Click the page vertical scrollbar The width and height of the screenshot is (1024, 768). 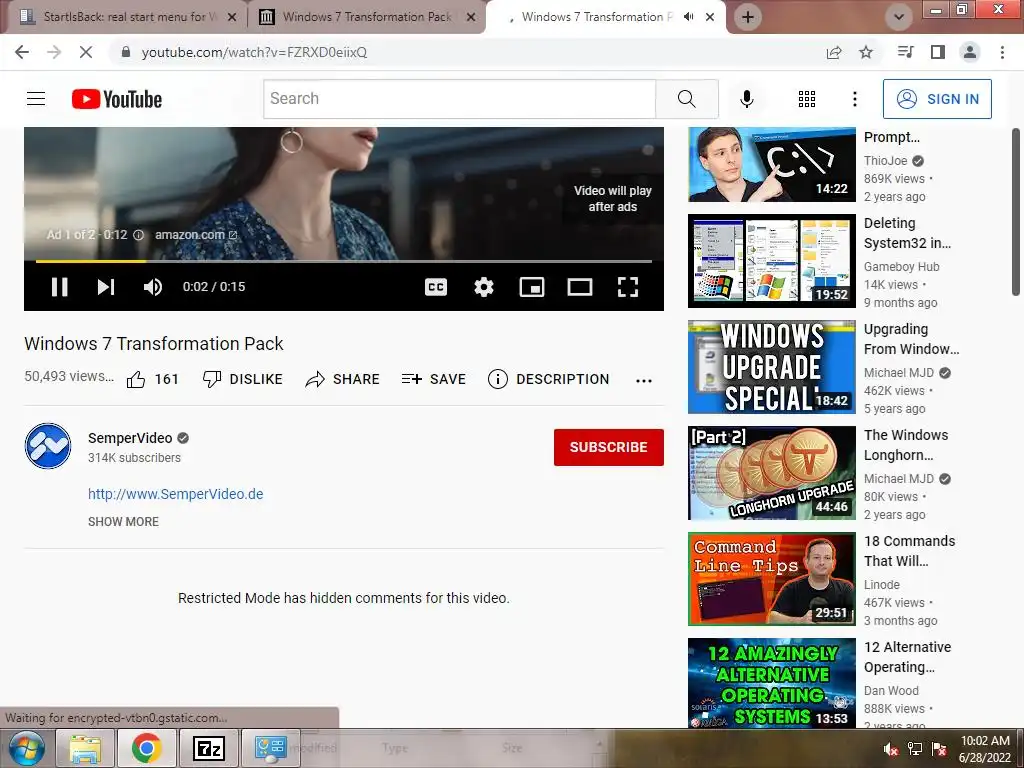1016,211
